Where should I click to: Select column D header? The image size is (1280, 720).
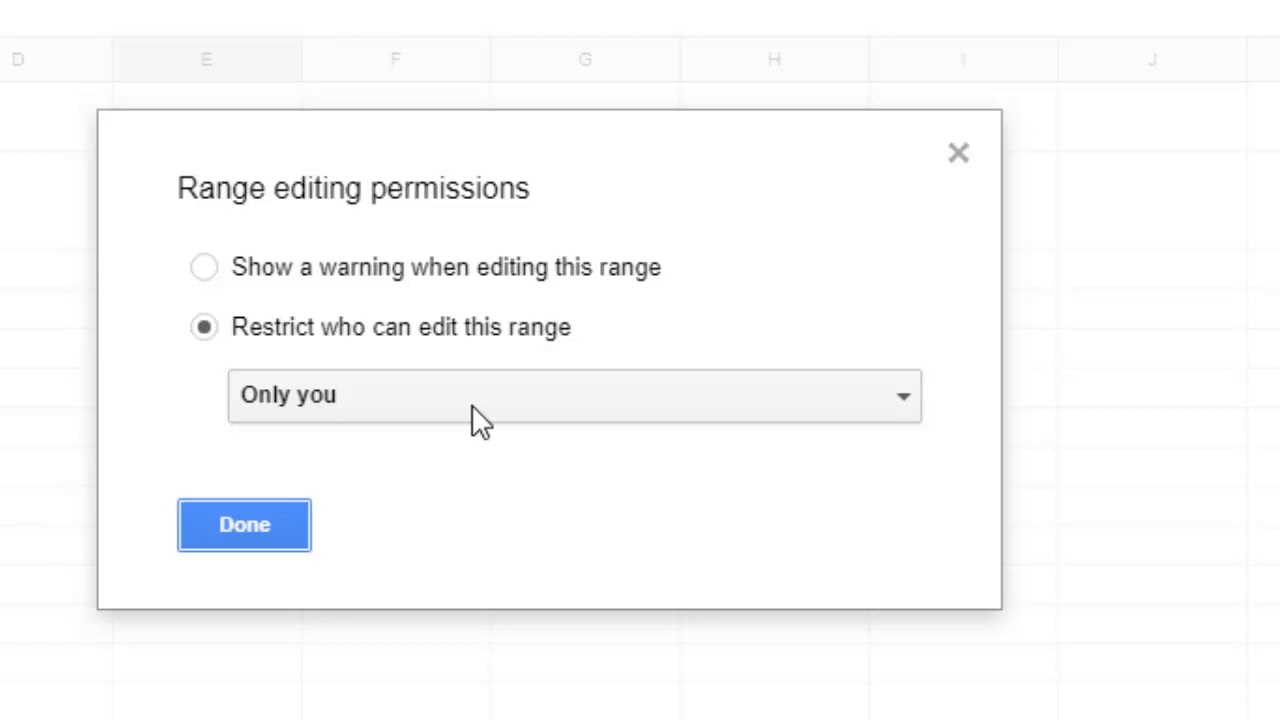[x=56, y=60]
